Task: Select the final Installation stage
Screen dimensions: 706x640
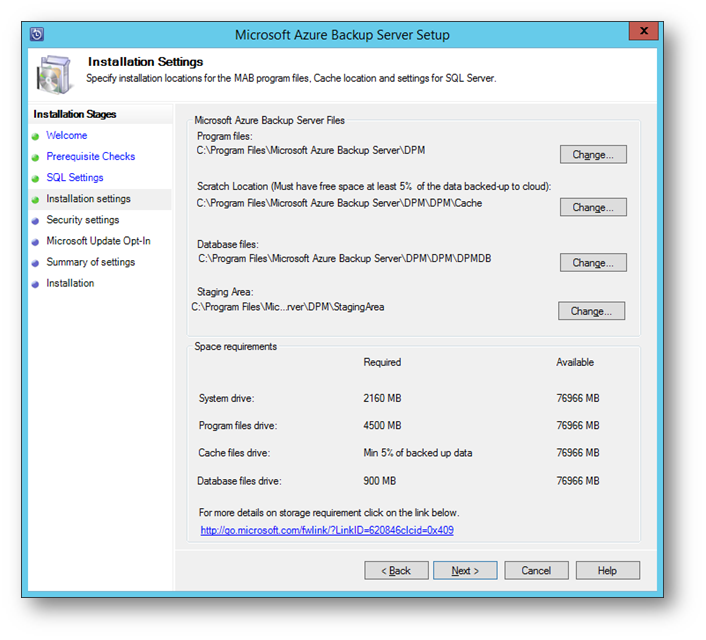Action: click(70, 283)
